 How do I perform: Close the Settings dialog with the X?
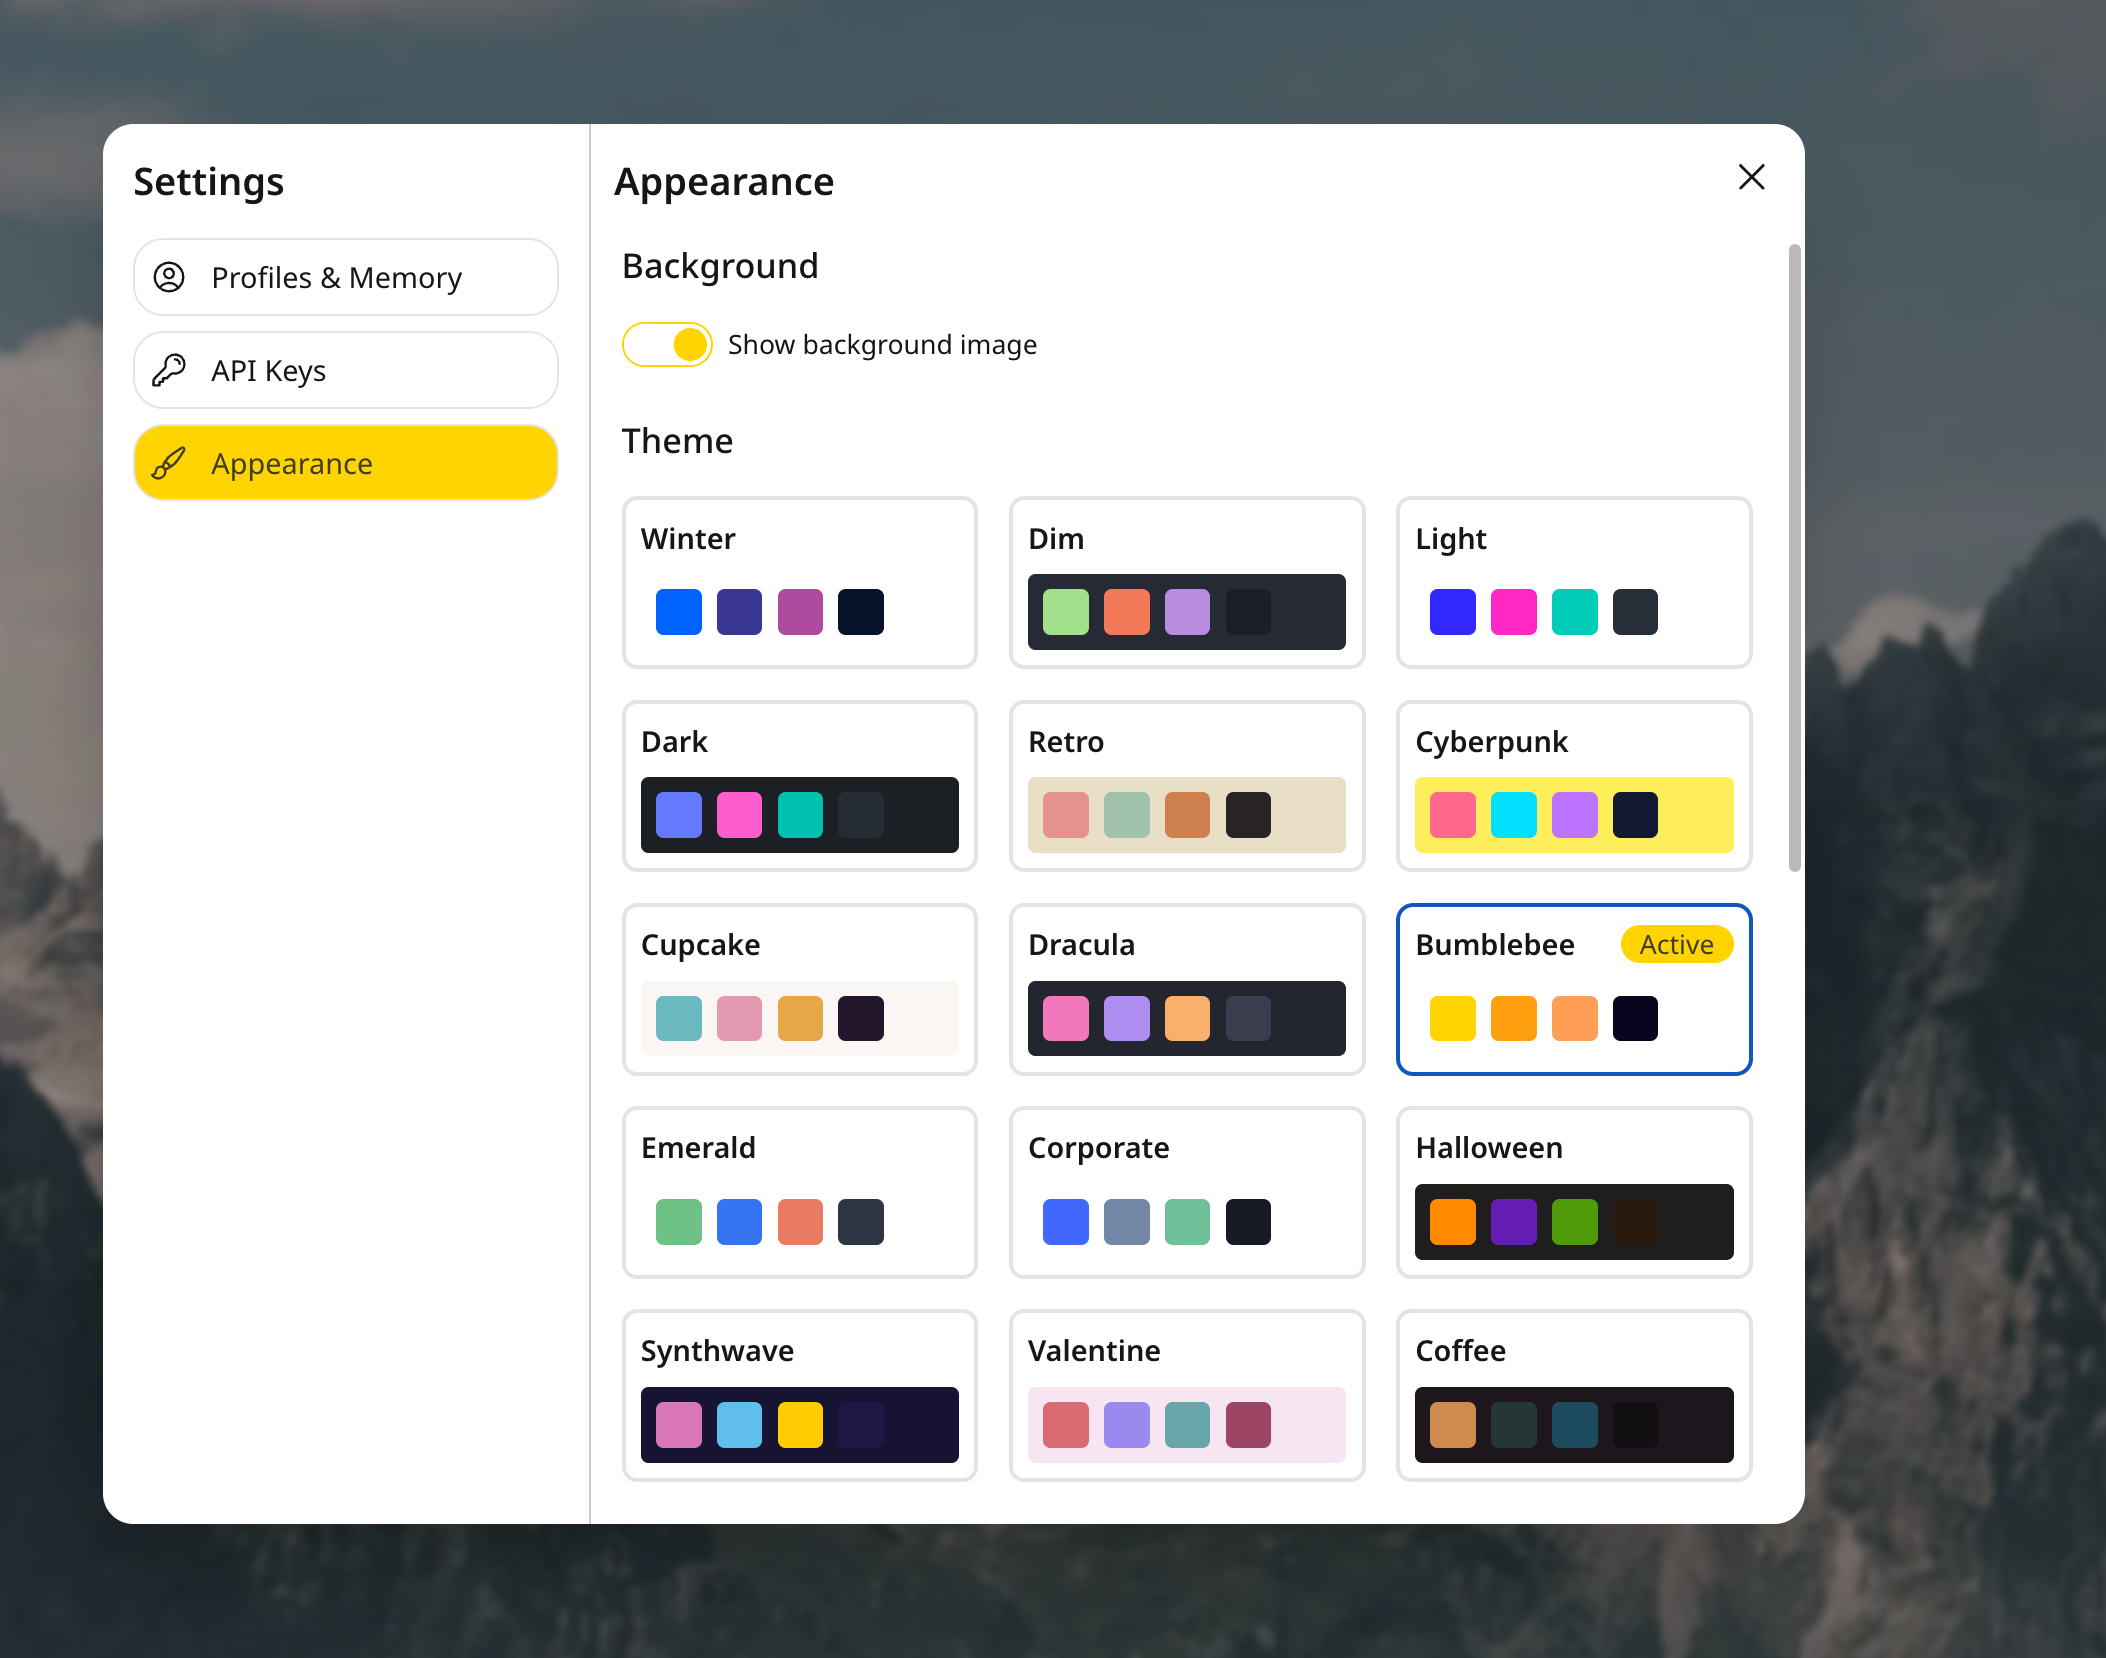click(1751, 177)
